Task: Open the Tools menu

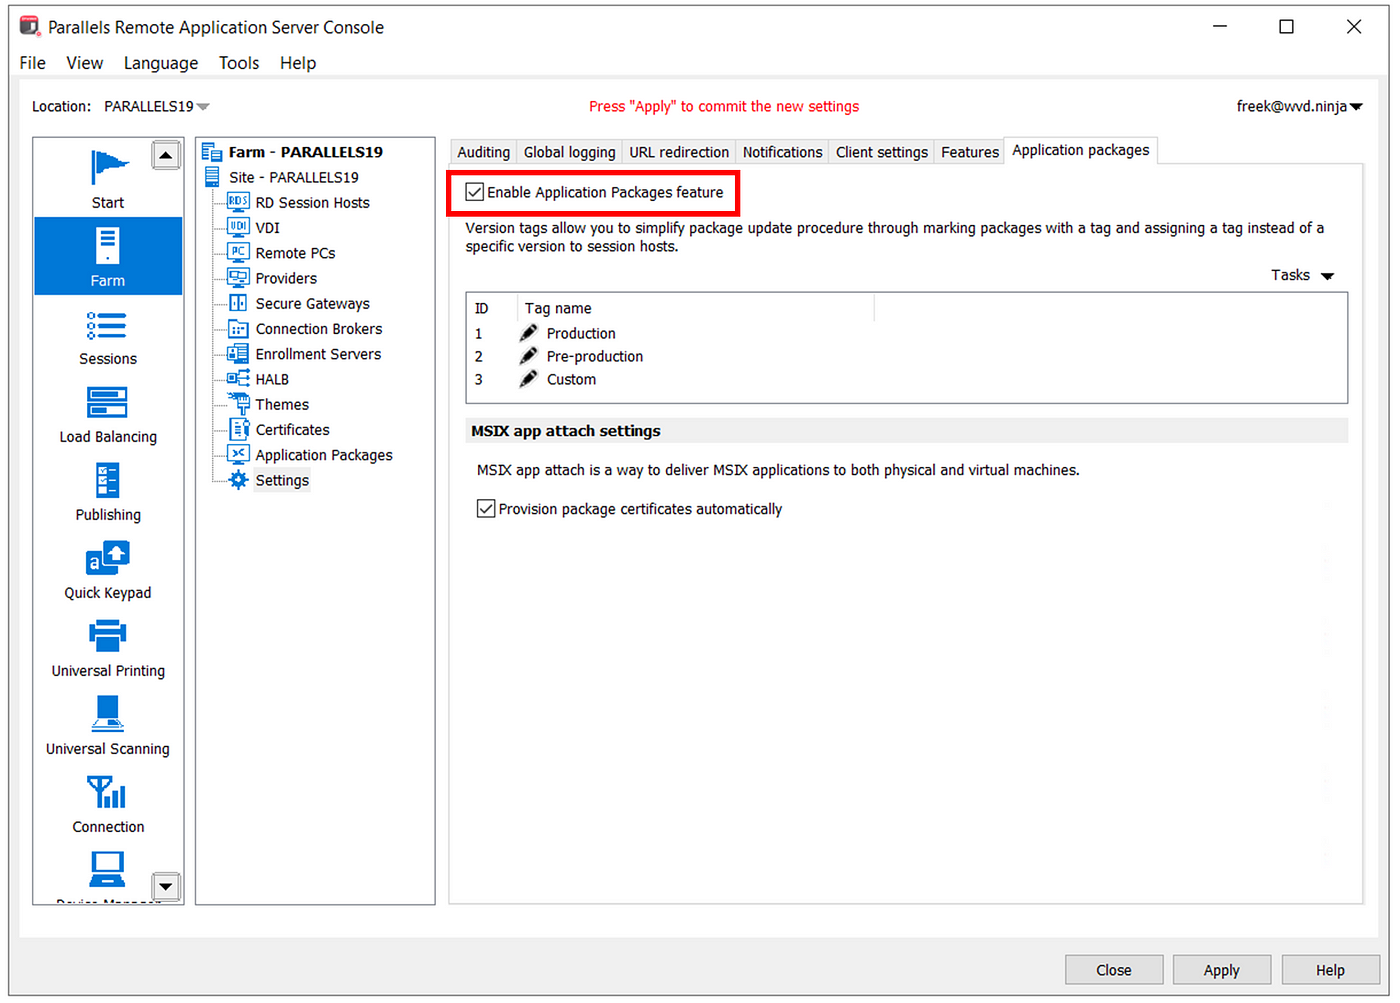Action: coord(239,63)
